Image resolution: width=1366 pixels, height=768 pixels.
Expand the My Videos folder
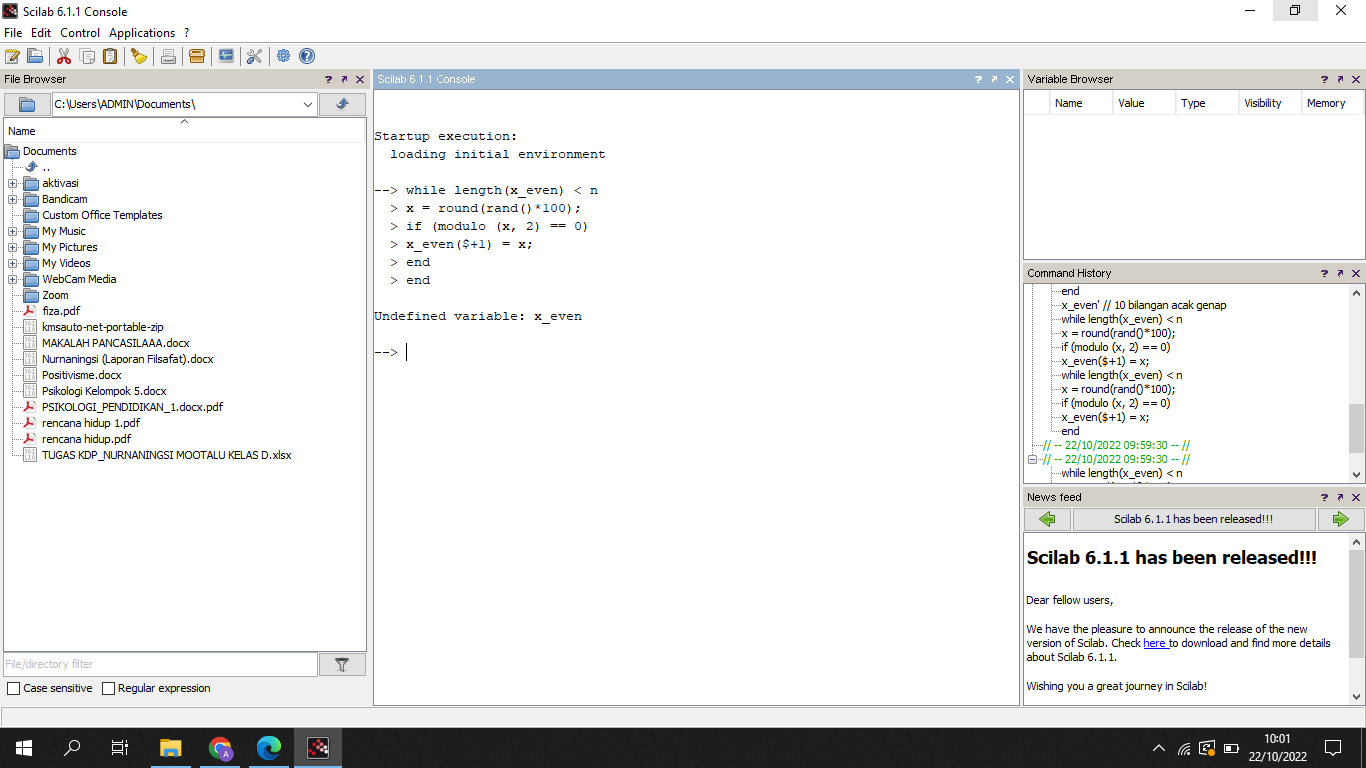tap(12, 263)
